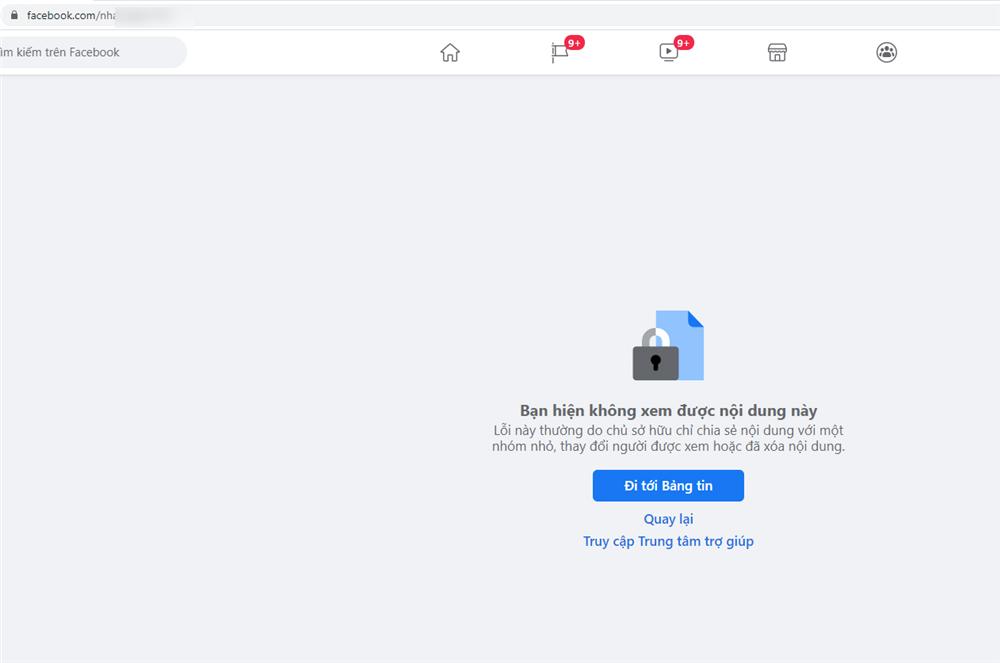The height and width of the screenshot is (663, 1000).
Task: Open the Marketplace storefront icon
Action: (777, 52)
